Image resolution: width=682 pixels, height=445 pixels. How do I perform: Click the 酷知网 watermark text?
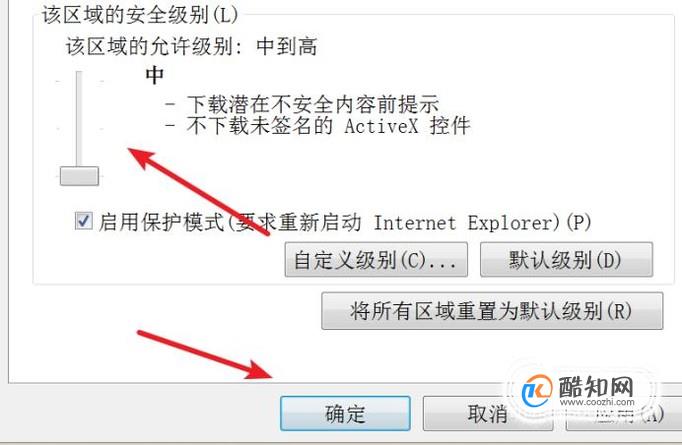tap(596, 386)
